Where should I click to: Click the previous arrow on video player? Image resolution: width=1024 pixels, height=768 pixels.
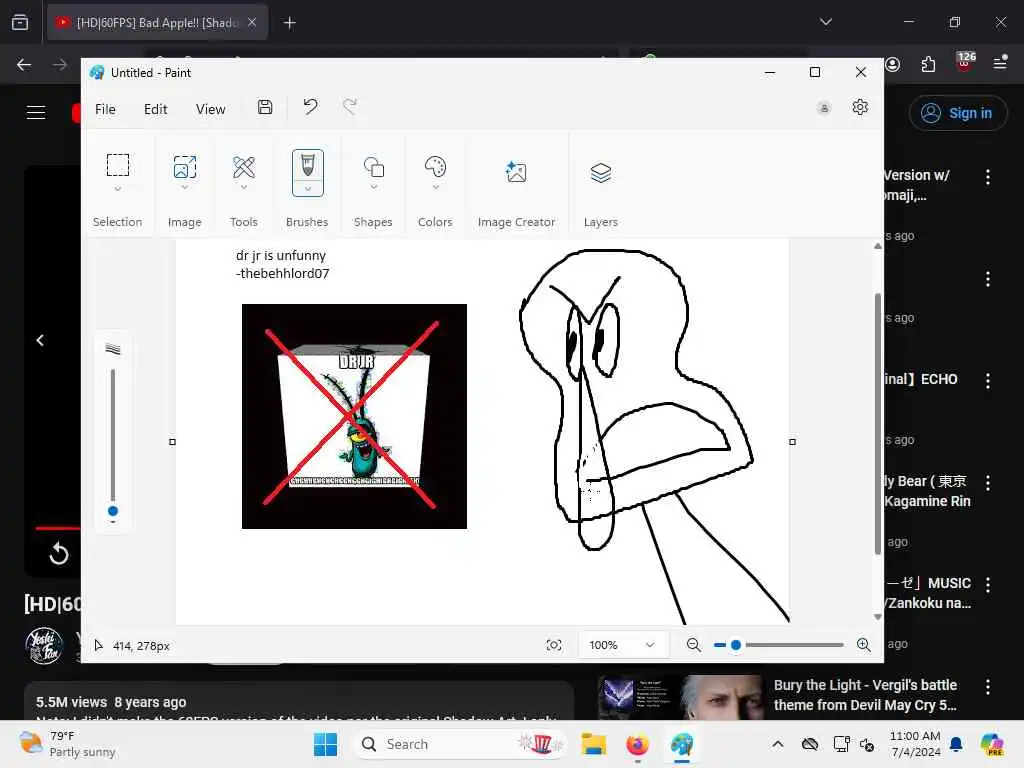40,340
